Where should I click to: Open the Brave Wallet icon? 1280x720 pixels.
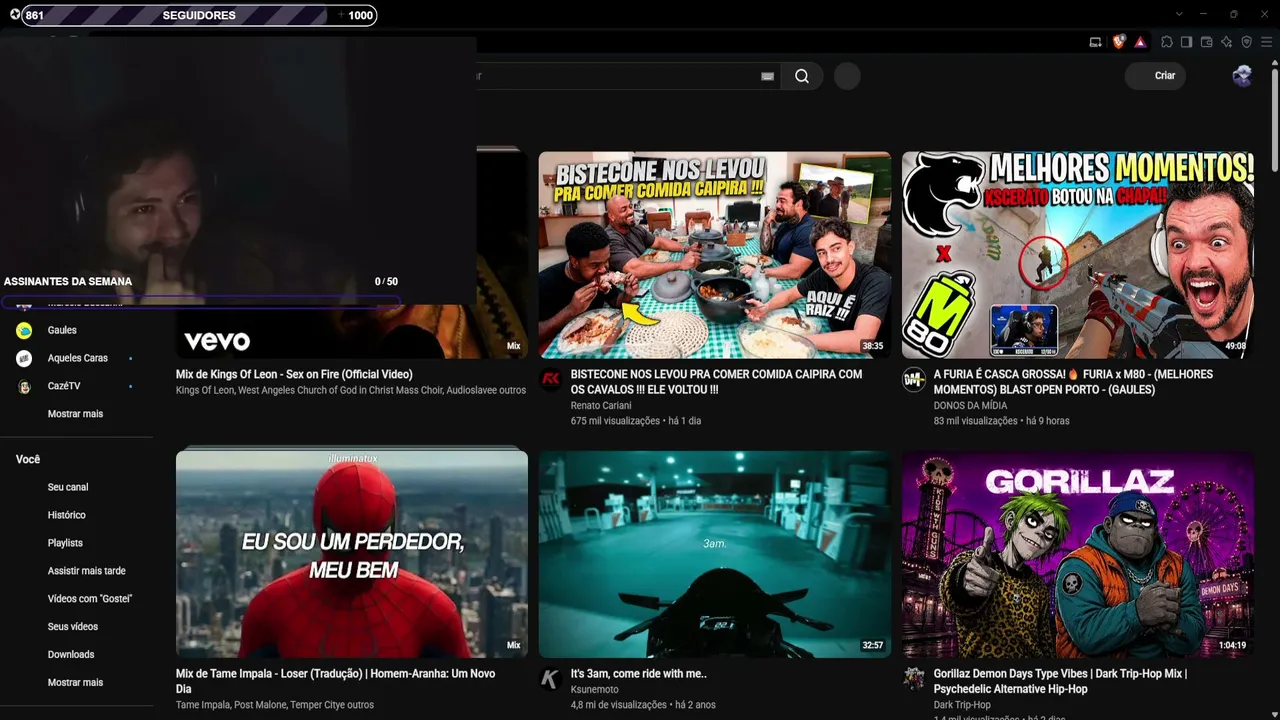(x=1206, y=42)
